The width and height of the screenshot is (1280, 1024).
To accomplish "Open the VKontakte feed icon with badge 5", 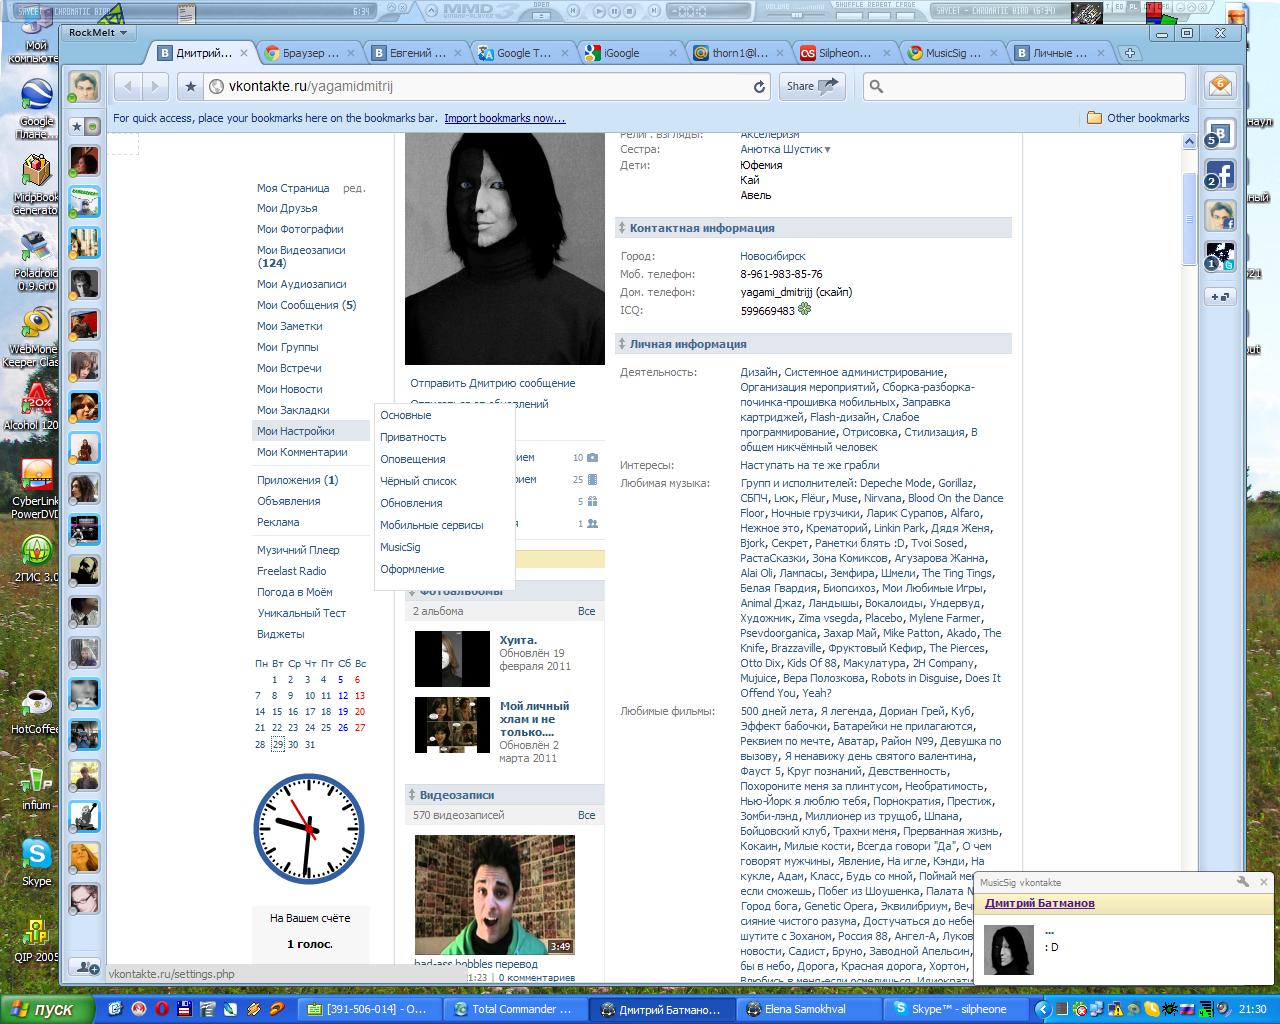I will (1220, 133).
